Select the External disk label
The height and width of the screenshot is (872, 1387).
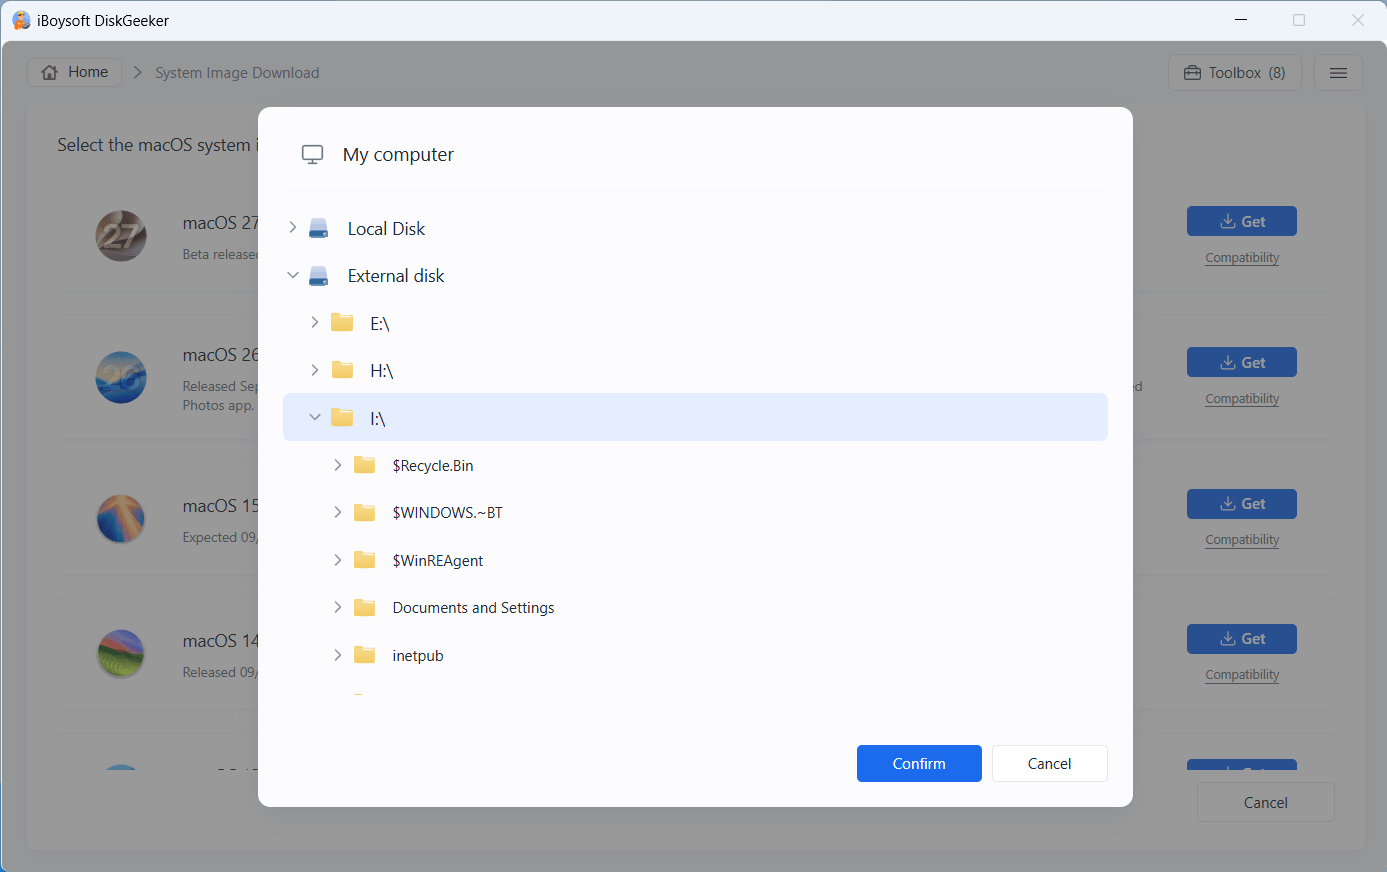(x=396, y=276)
